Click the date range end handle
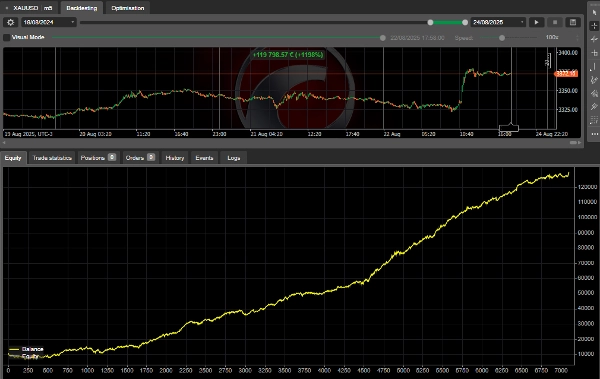 click(x=465, y=23)
